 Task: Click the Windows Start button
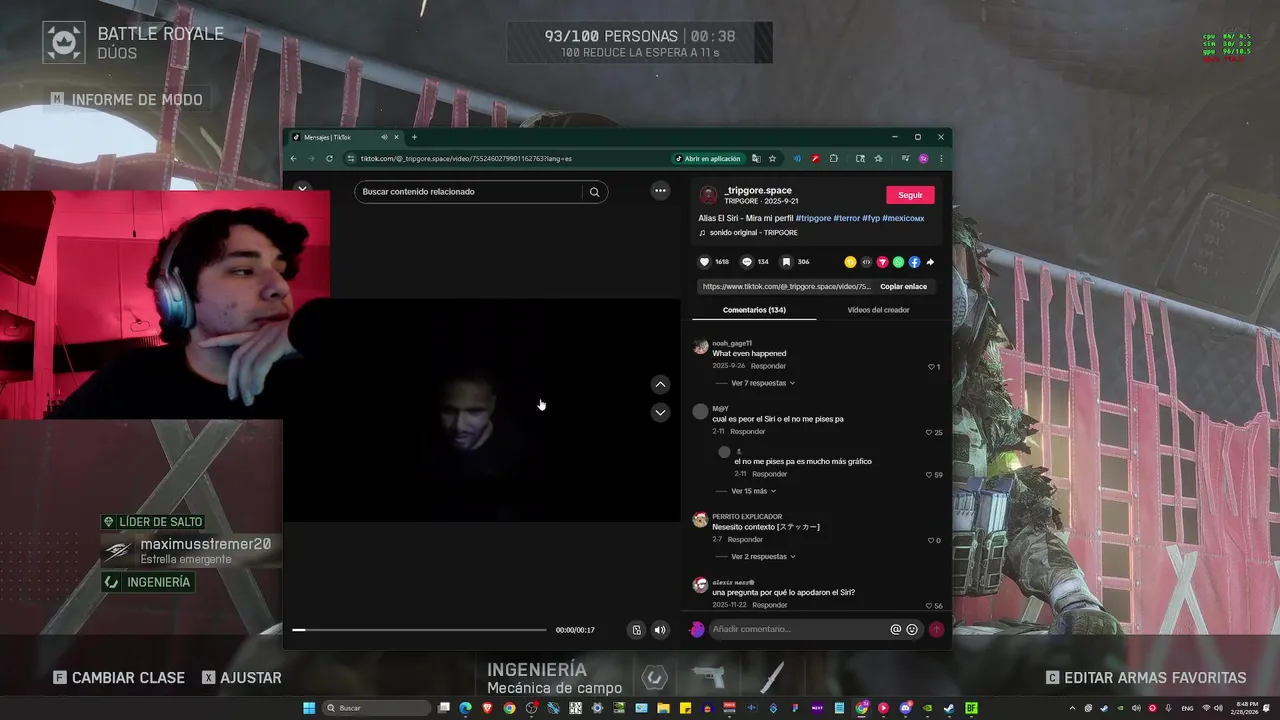[x=309, y=708]
